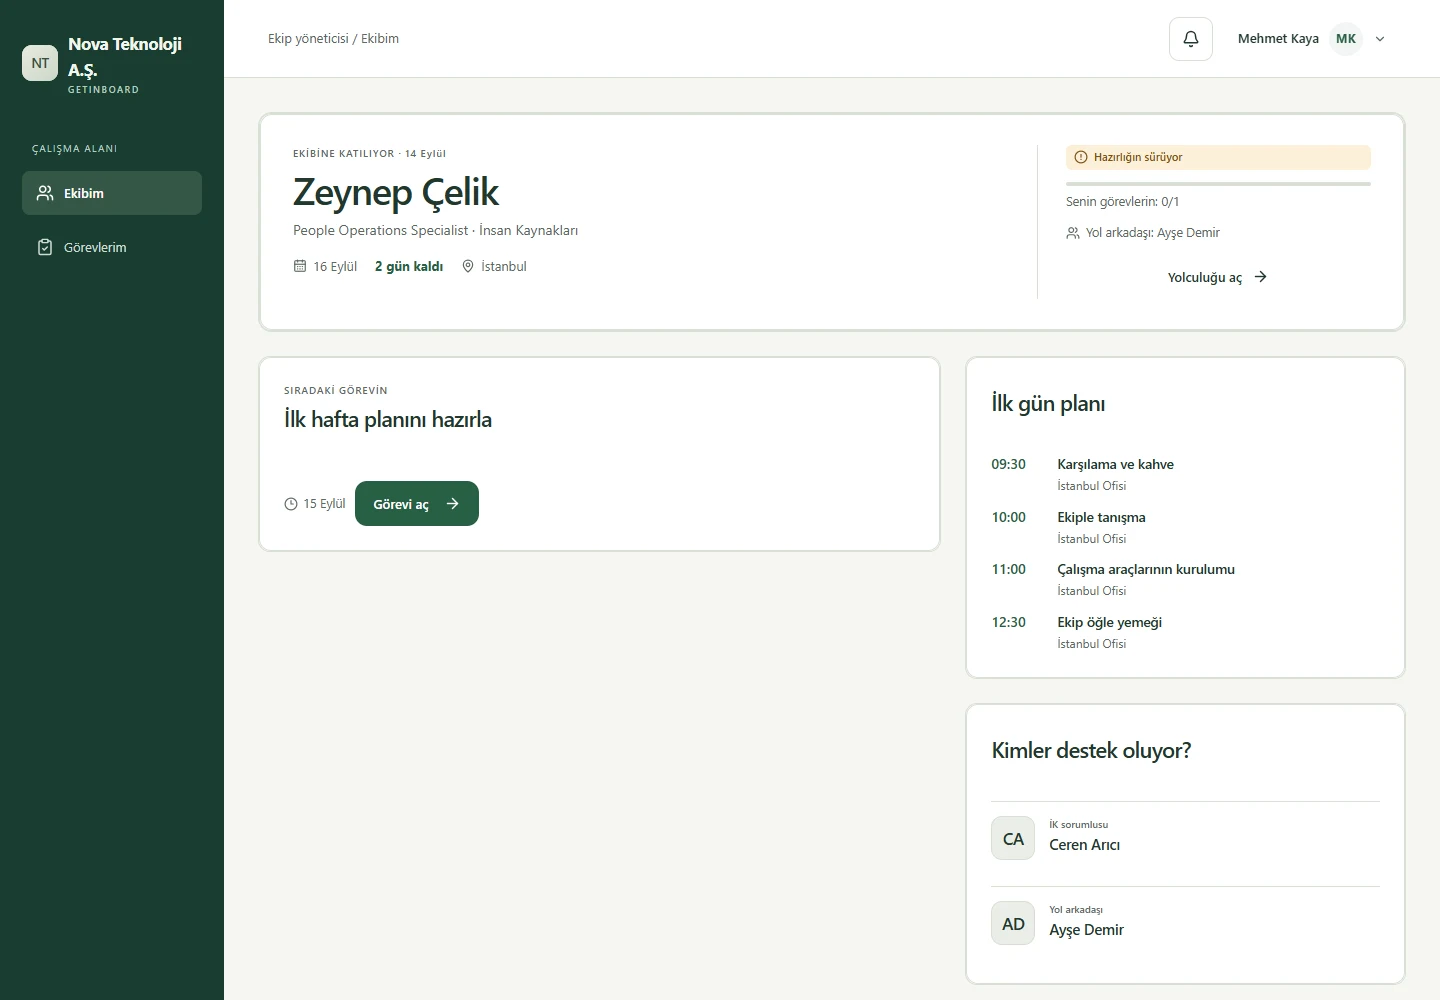Click the people icon by Yol arkadaşı
Screen dimensions: 1440x1000
point(1073,233)
